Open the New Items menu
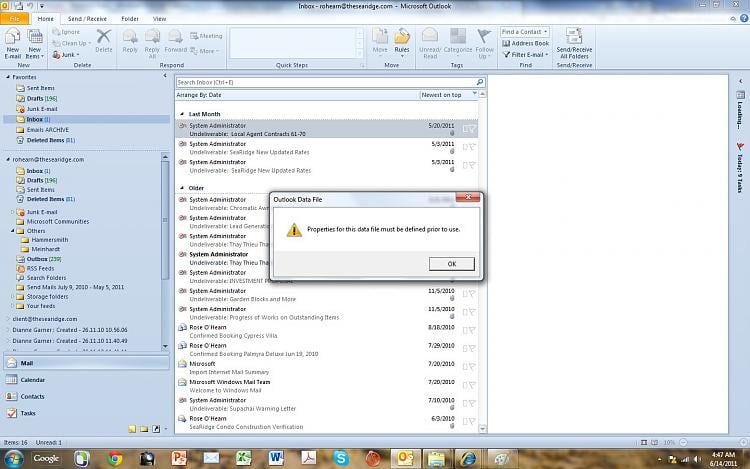 [x=34, y=44]
